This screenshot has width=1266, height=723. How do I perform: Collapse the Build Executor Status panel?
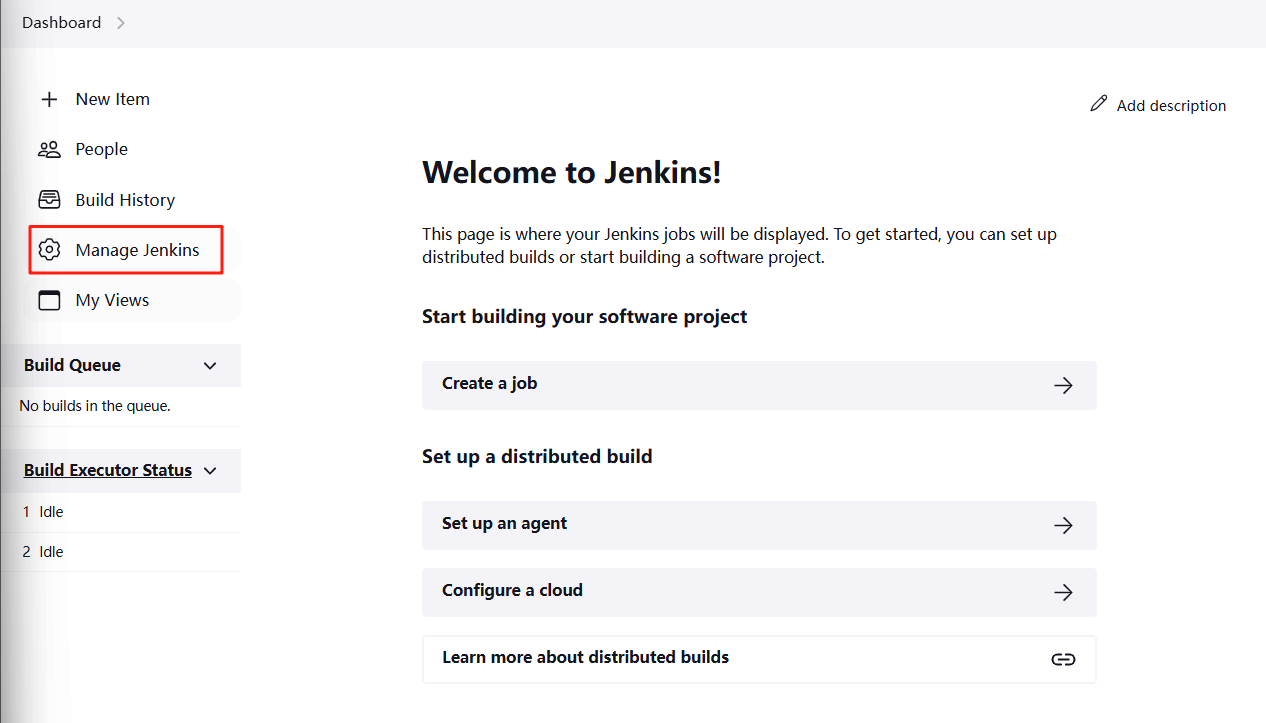(x=210, y=471)
